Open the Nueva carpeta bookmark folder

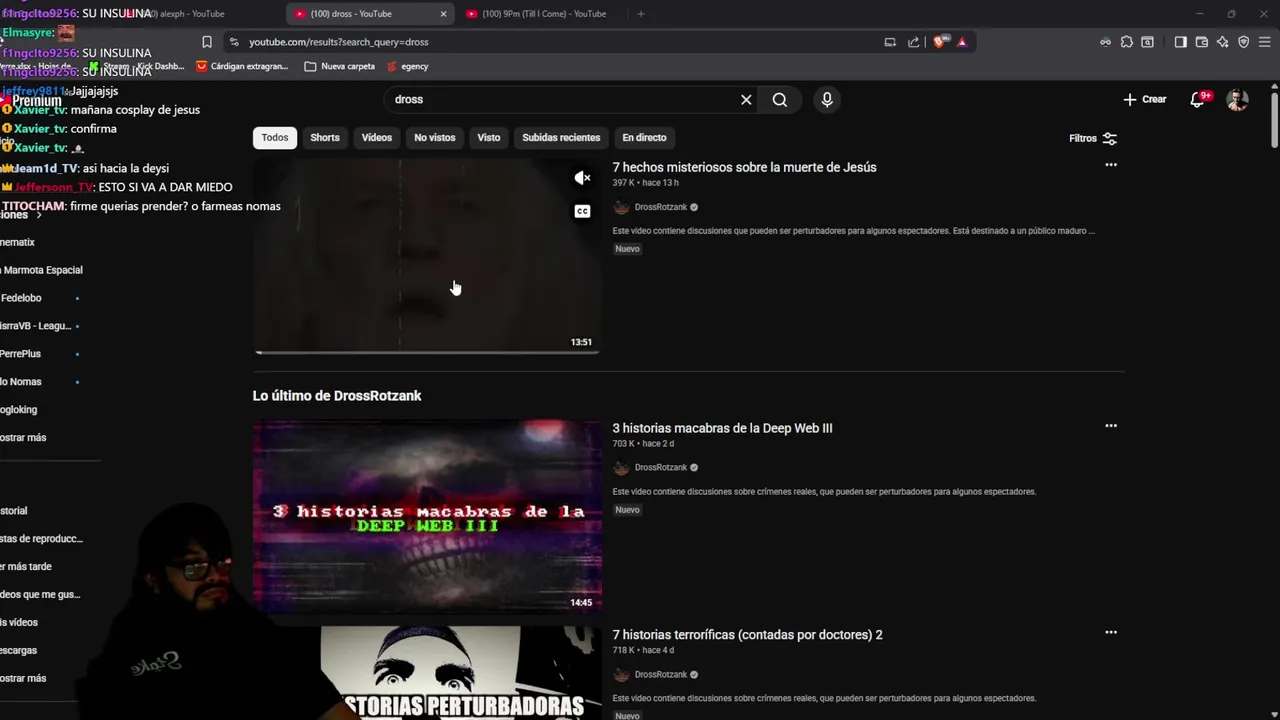pos(339,66)
